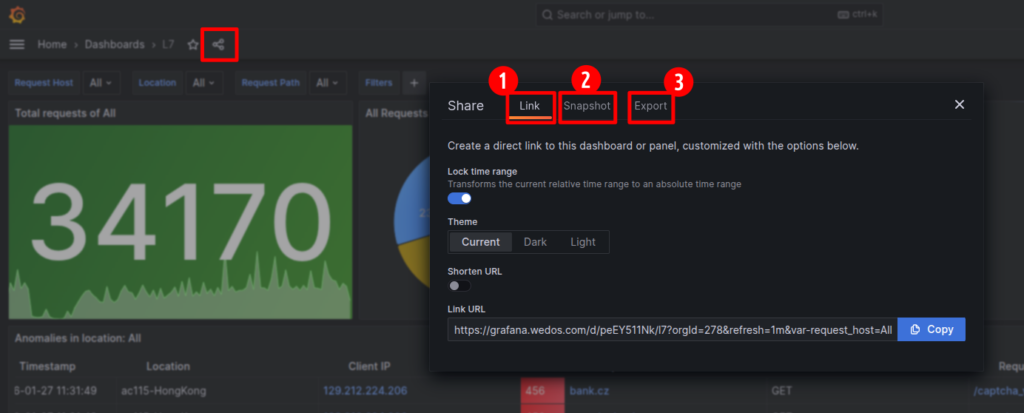
Task: Go to Dashboards breadcrumb
Action: [115, 44]
